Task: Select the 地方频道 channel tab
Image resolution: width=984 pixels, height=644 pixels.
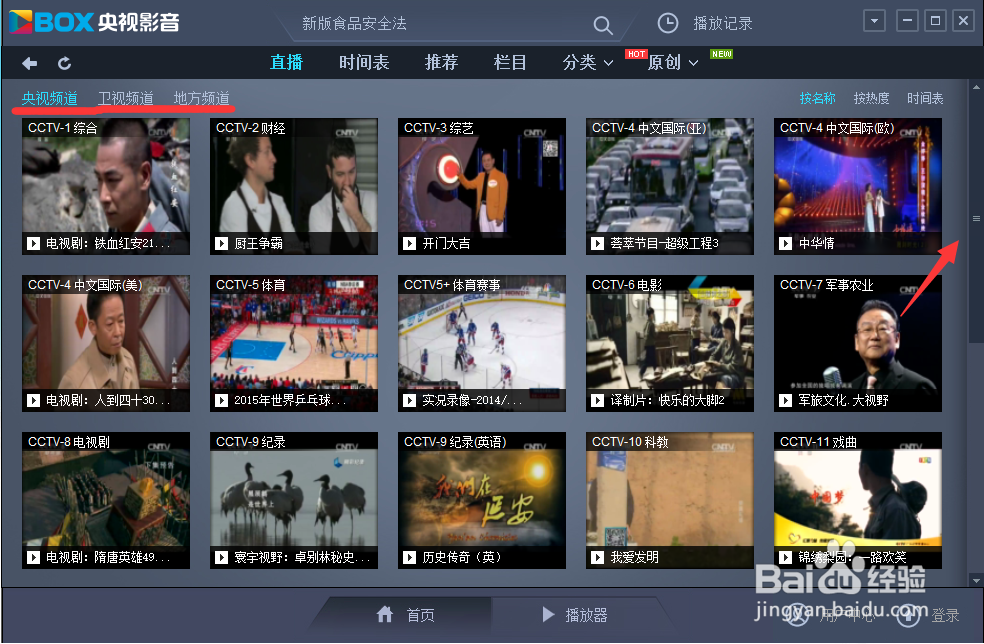Action: coord(201,98)
